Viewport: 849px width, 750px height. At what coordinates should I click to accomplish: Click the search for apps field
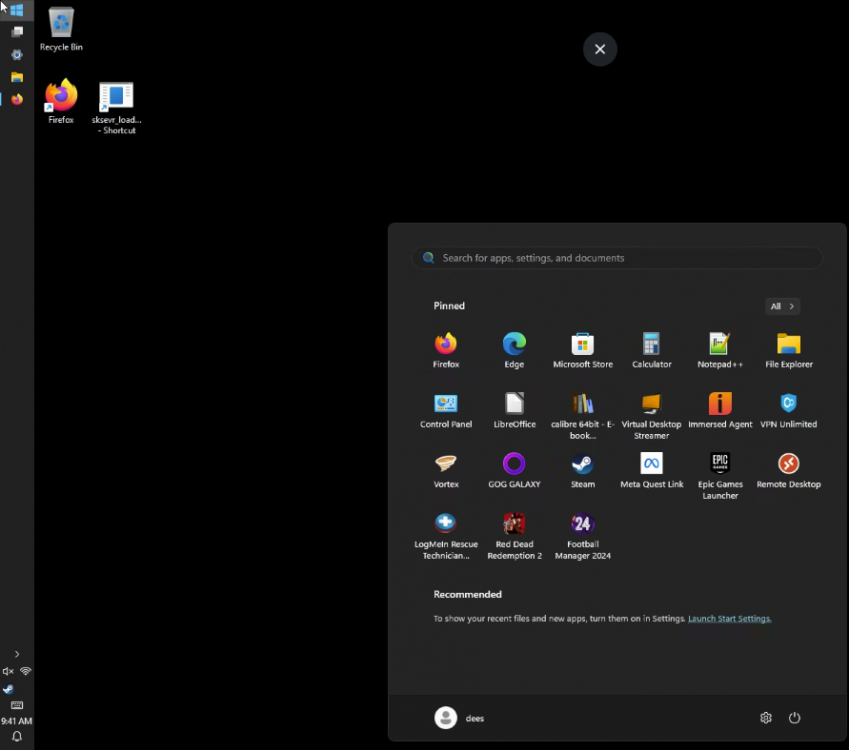tap(616, 257)
